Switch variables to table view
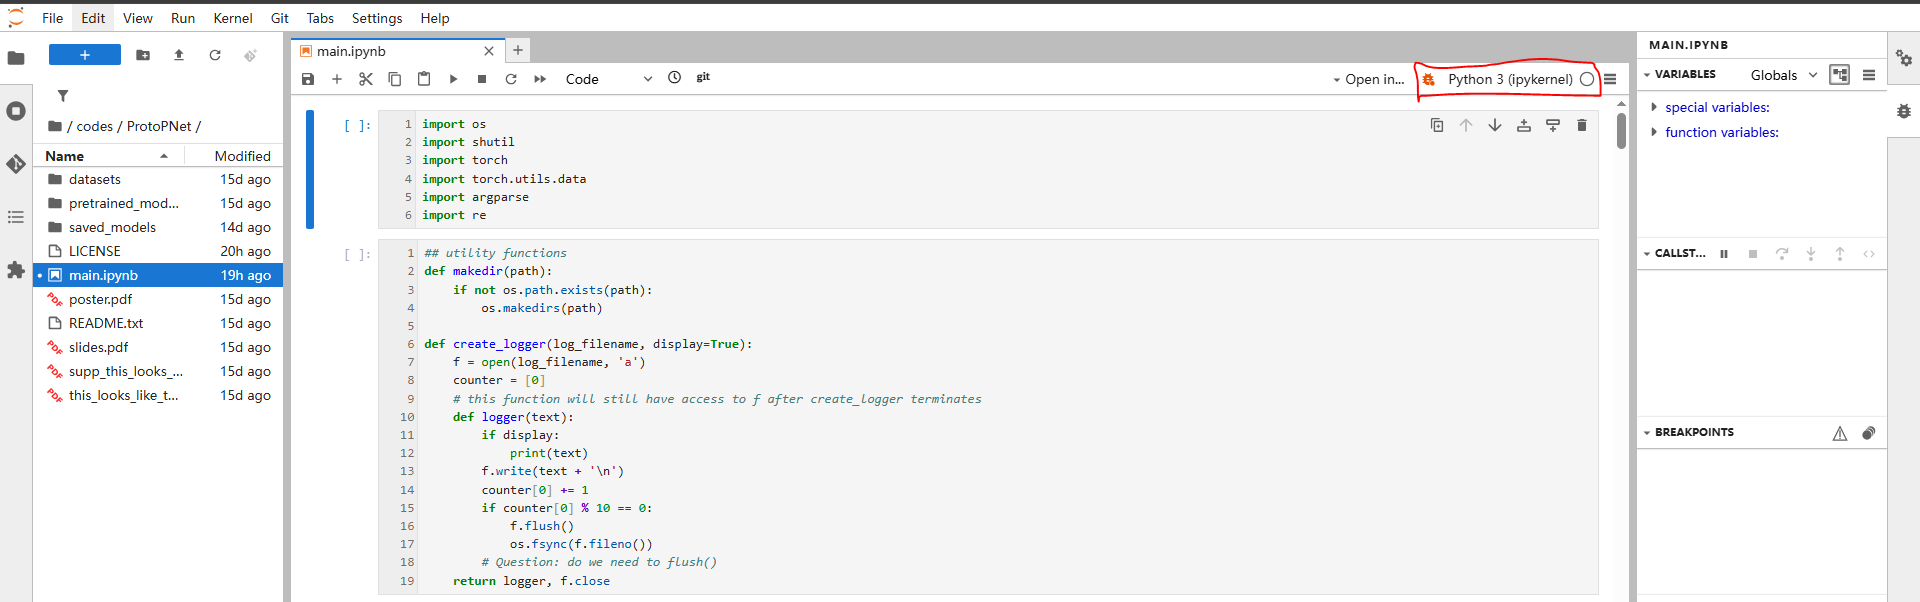 [x=1839, y=75]
